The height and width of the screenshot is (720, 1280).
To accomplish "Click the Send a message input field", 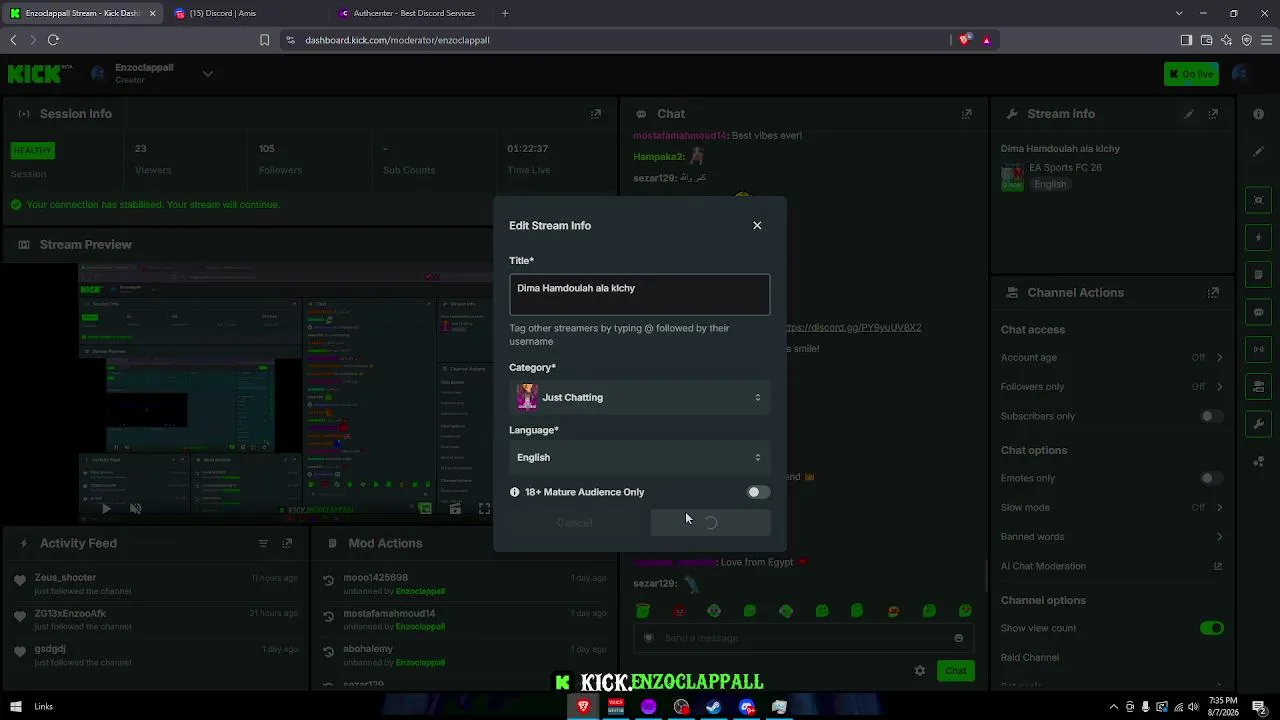I will click(x=803, y=638).
